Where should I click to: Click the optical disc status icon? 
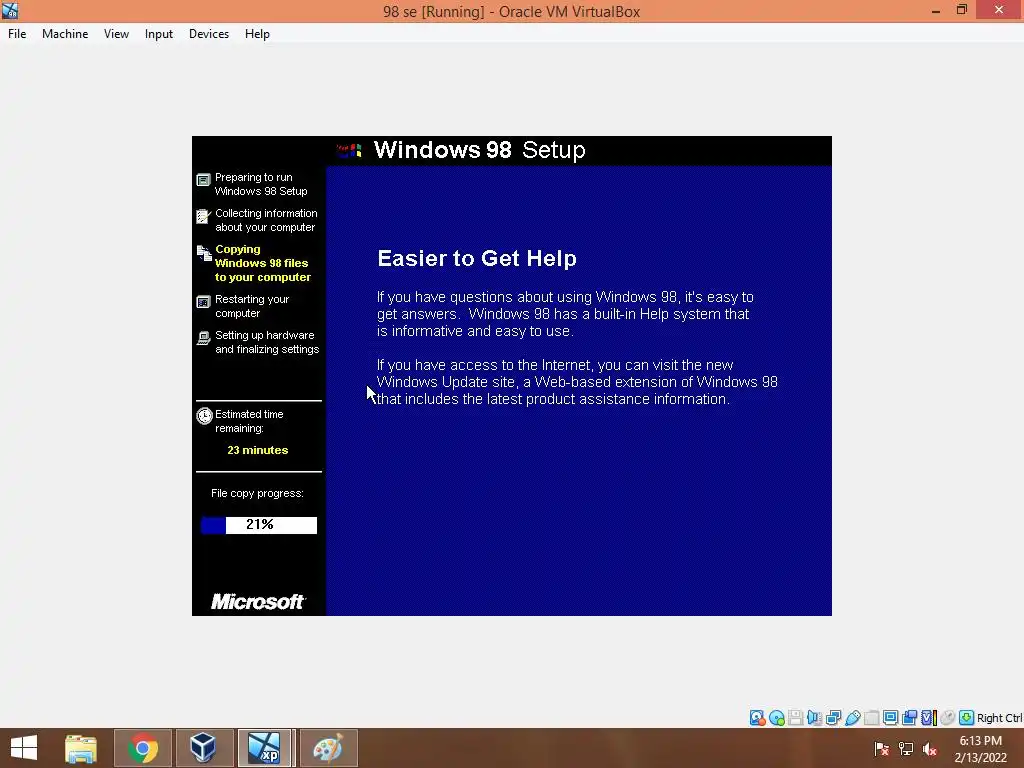(x=776, y=718)
